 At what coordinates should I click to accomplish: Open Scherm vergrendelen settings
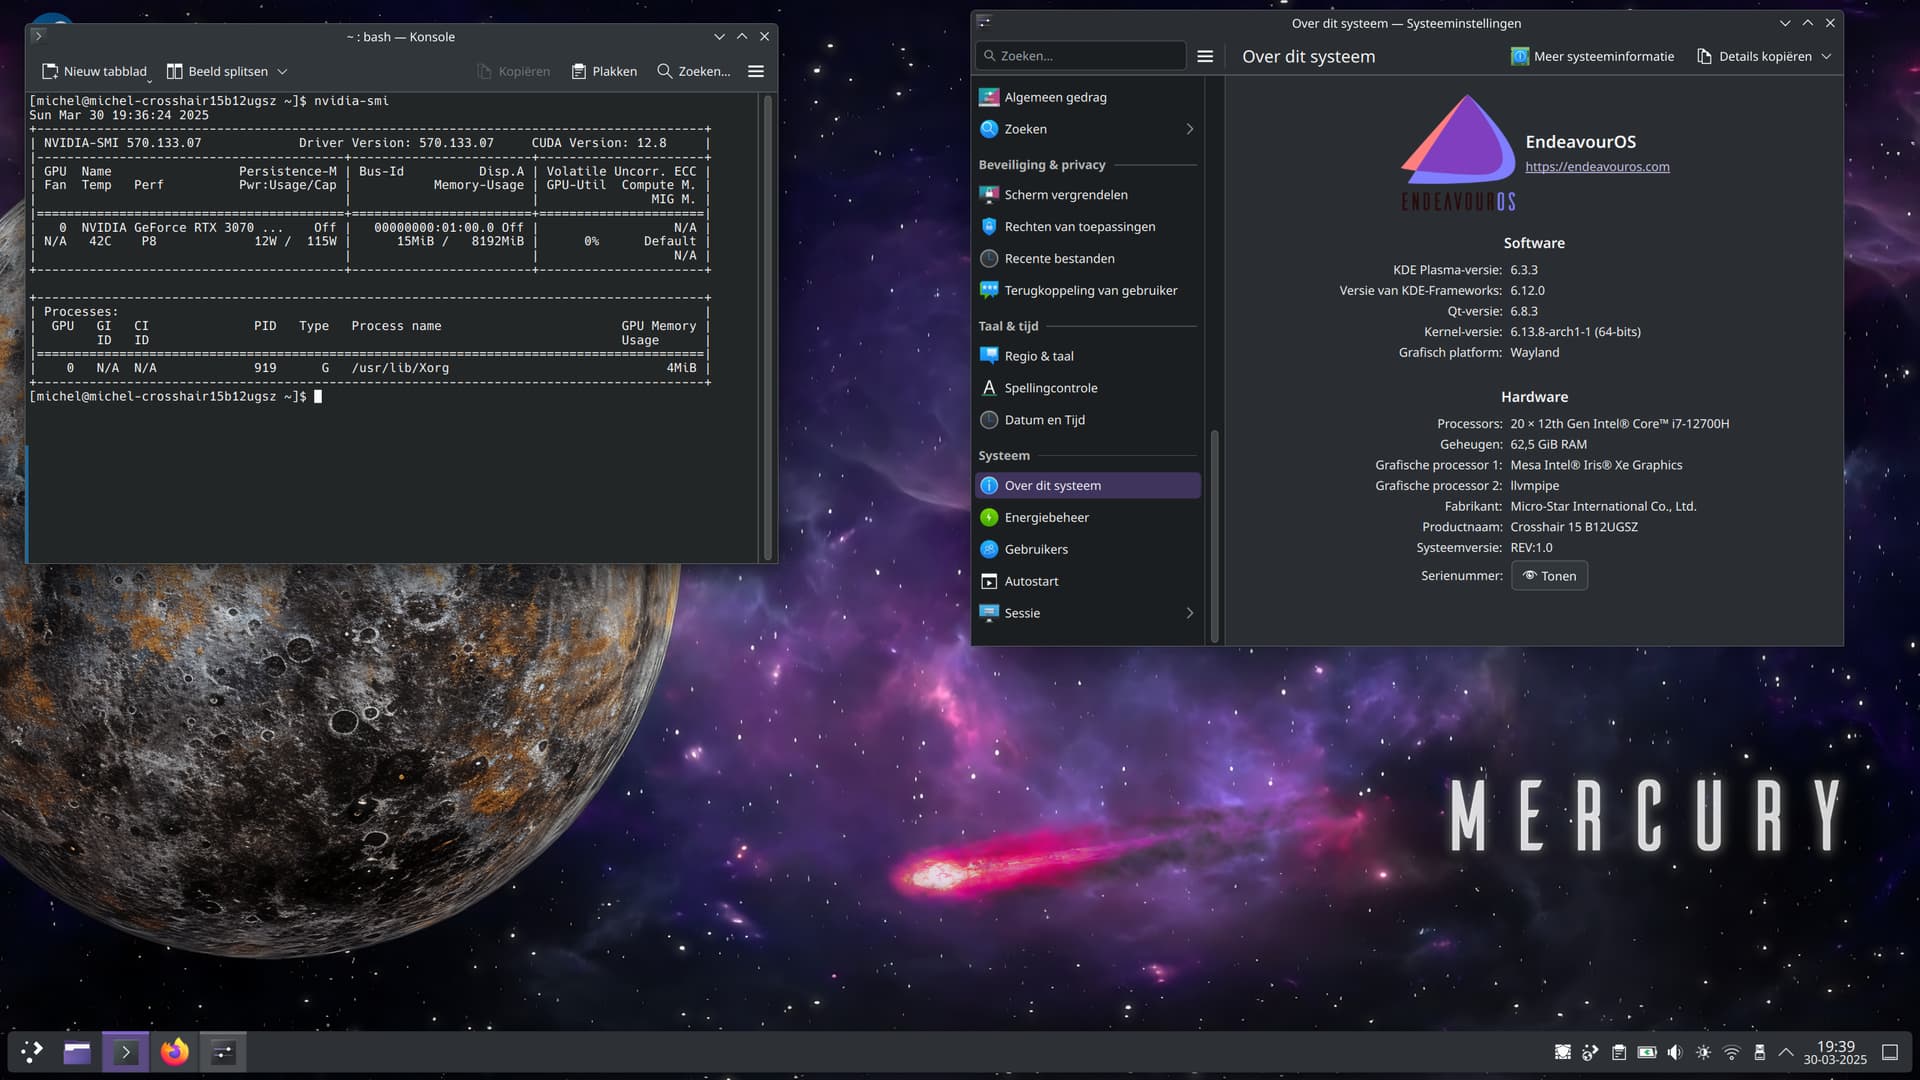point(1088,194)
